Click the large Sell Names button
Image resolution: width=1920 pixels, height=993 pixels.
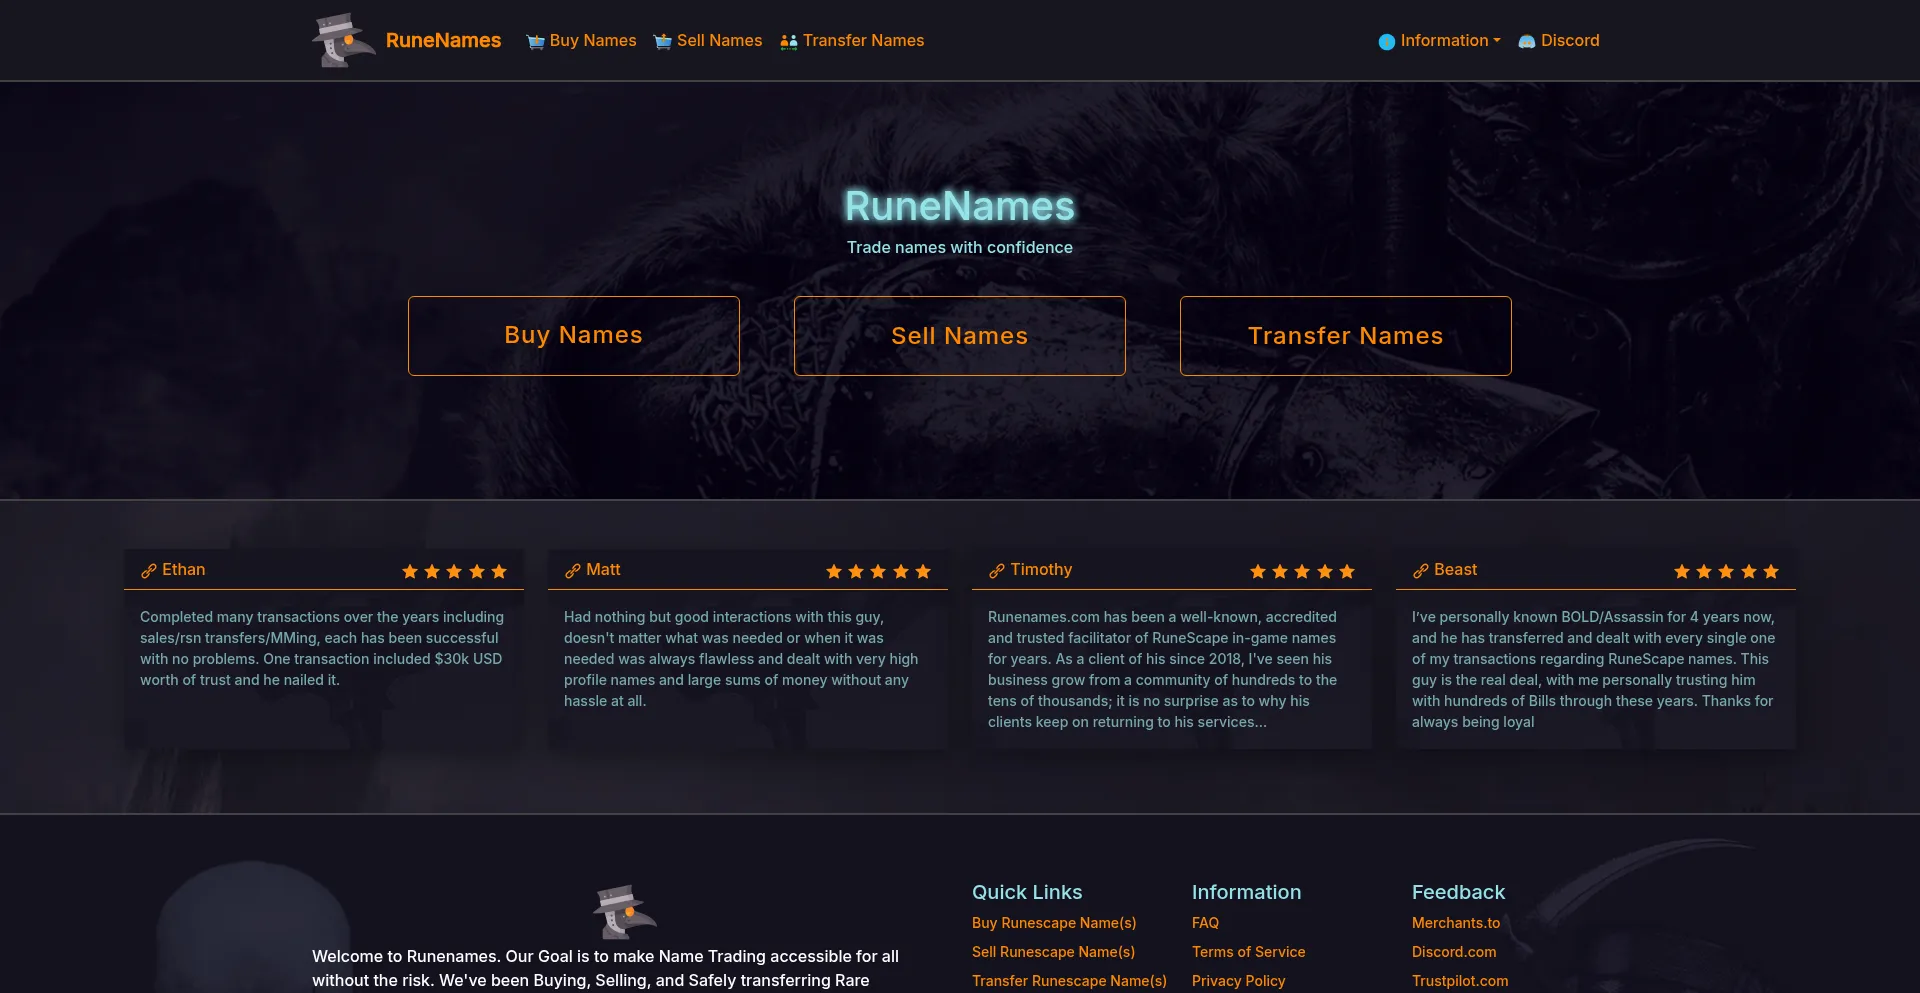pos(960,336)
